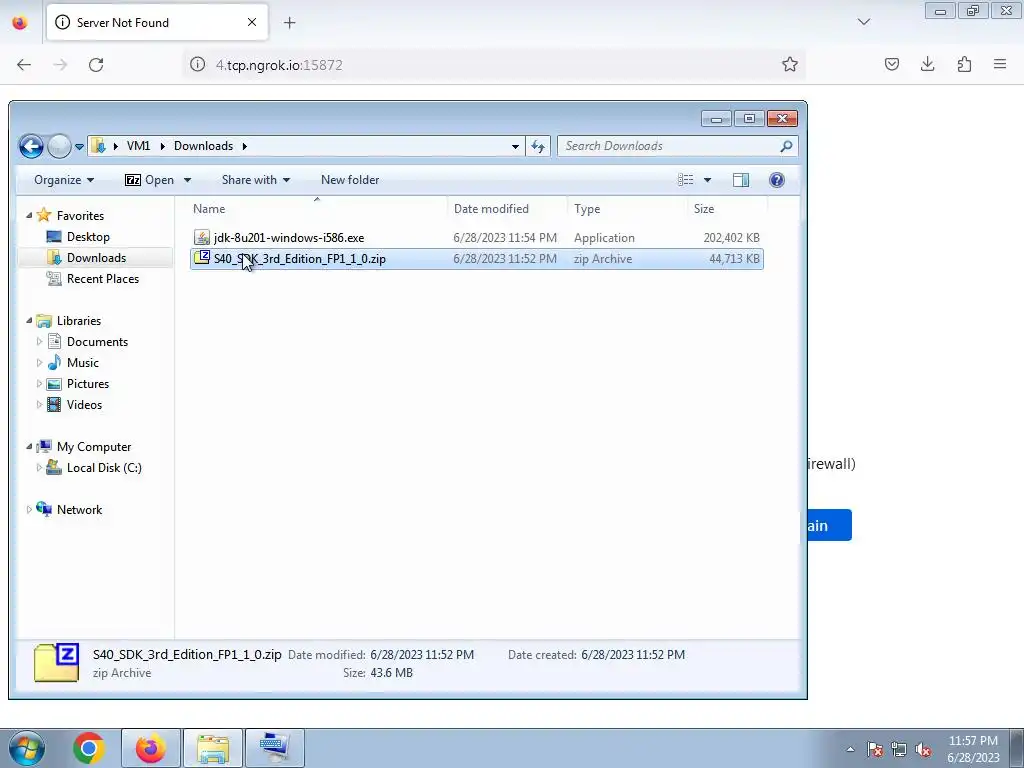Open Favorites in navigation pane
Viewport: 1024px width, 768px height.
(x=80, y=216)
